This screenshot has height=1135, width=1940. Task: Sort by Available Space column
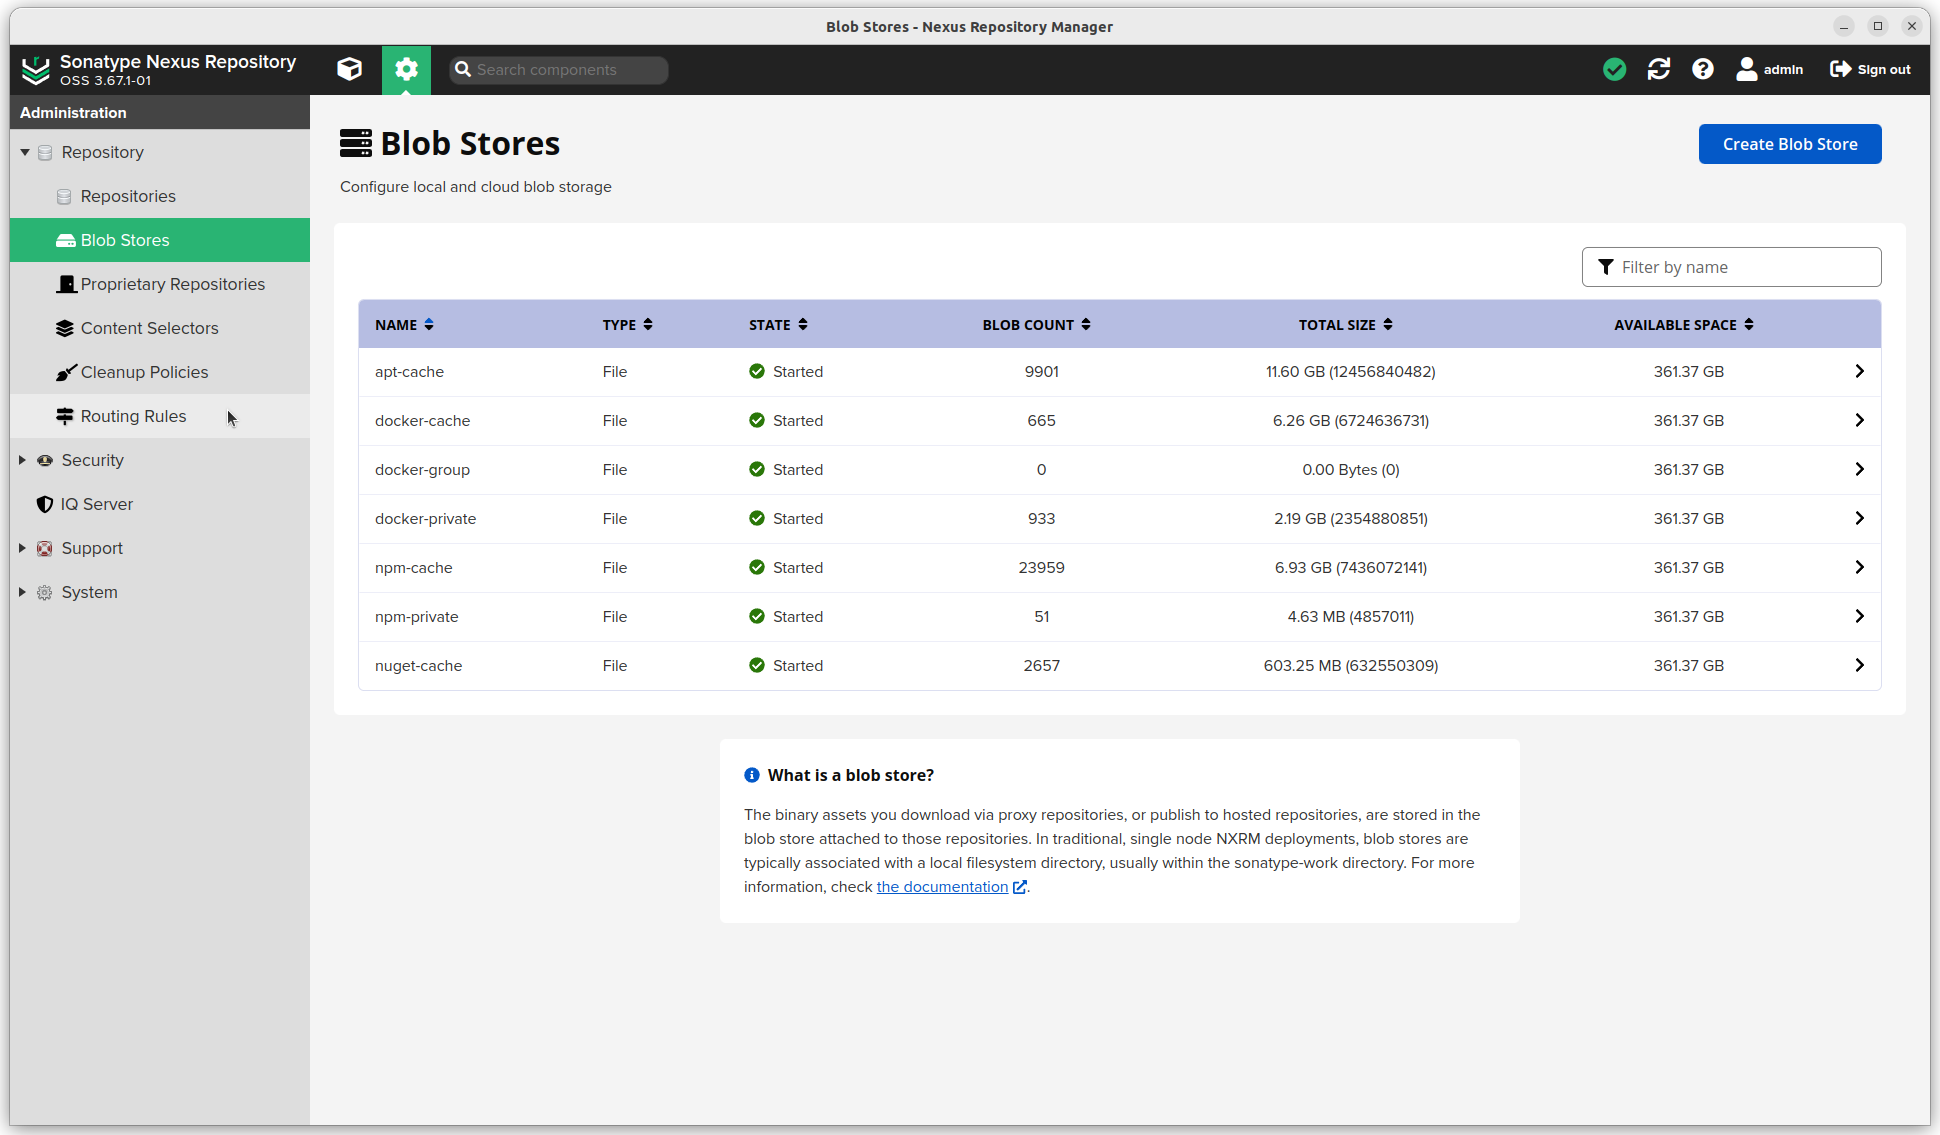pyautogui.click(x=1683, y=325)
